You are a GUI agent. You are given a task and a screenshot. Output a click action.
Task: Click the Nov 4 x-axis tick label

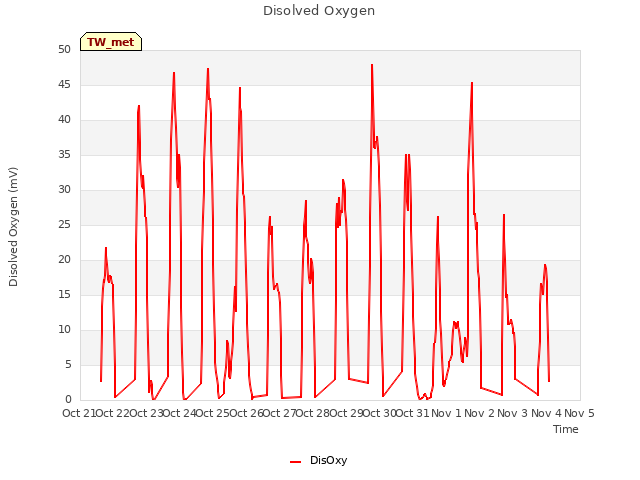click(x=547, y=413)
